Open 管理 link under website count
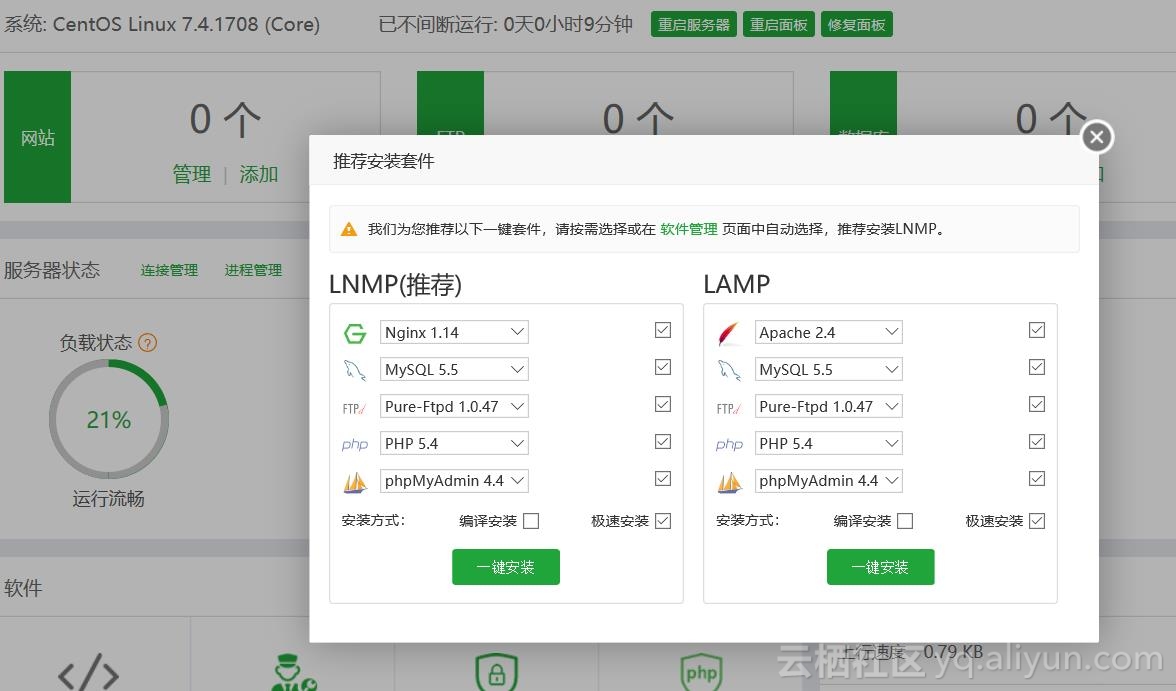The image size is (1176, 691). pos(192,174)
